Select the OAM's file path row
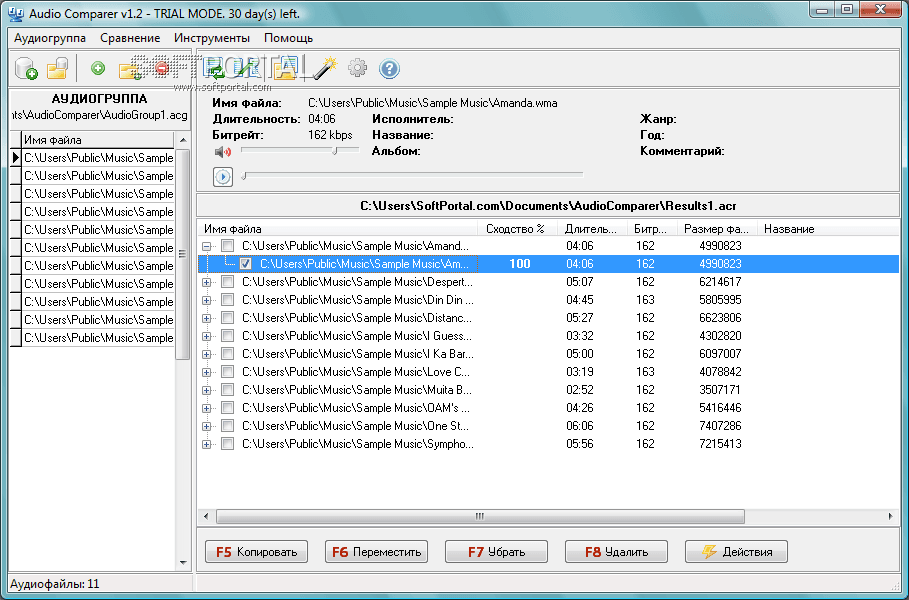This screenshot has height=600, width=909. pyautogui.click(x=356, y=408)
